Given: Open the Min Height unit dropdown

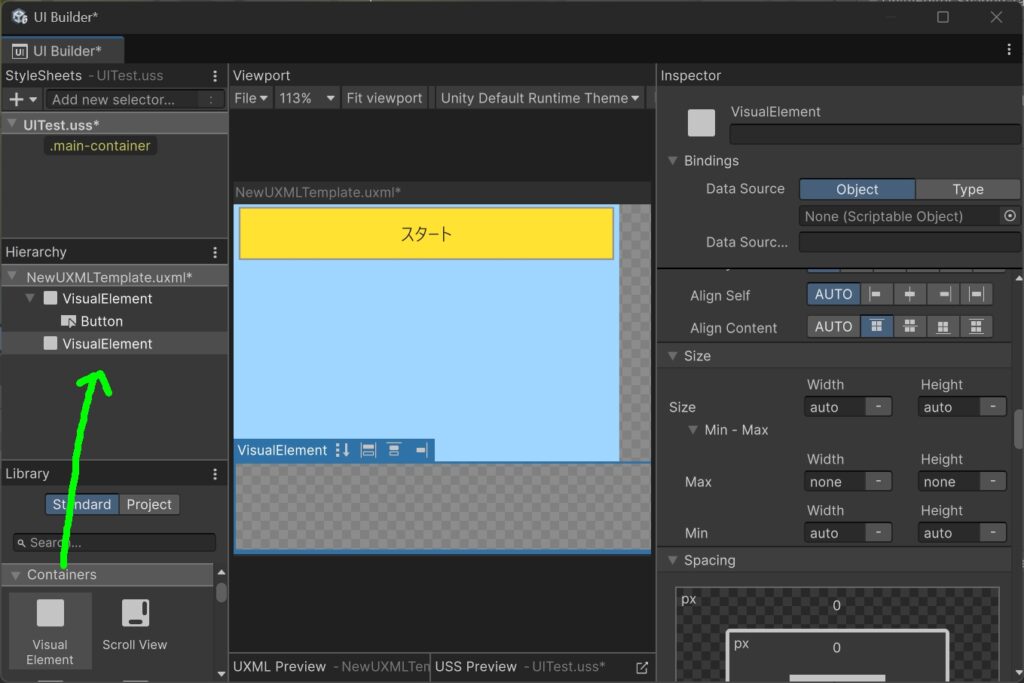Looking at the screenshot, I should 993,533.
